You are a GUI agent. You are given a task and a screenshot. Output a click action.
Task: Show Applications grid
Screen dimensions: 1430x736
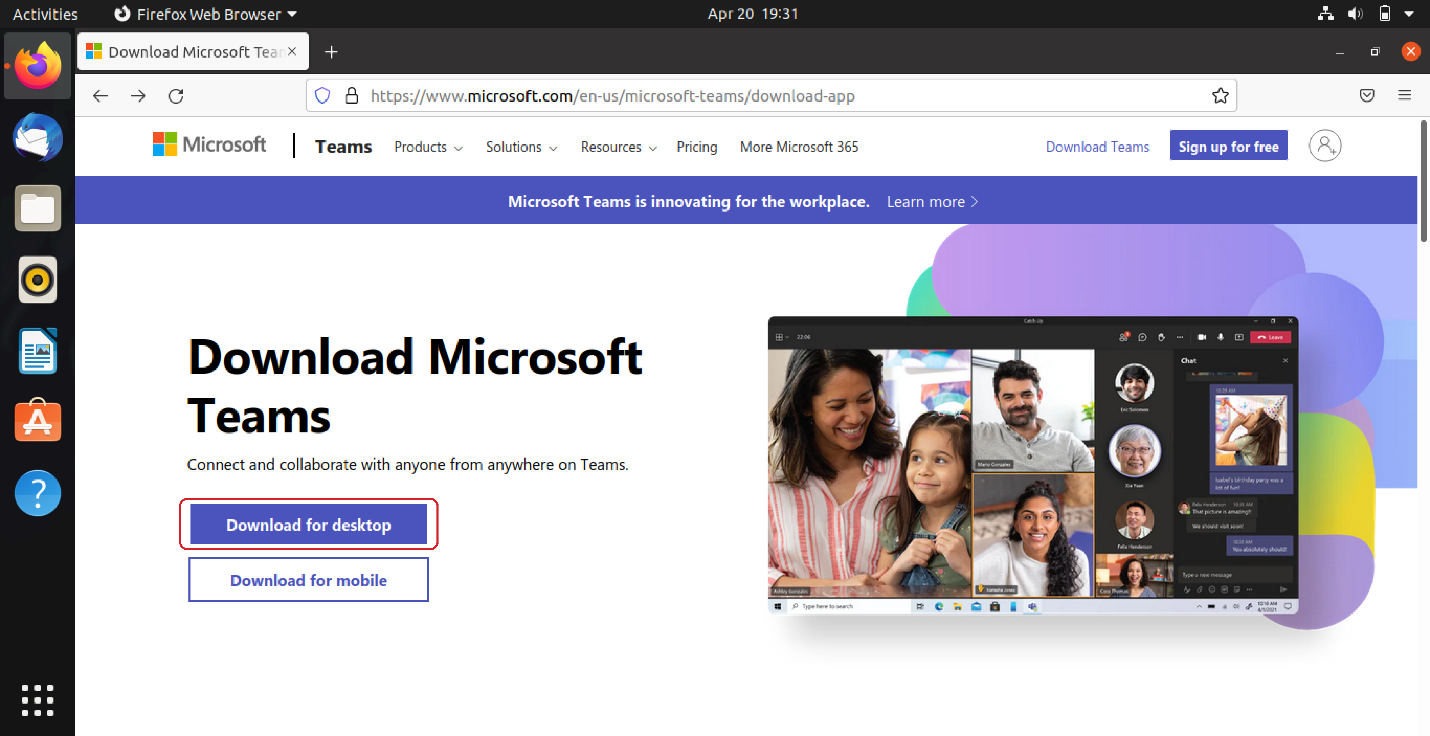[x=37, y=700]
